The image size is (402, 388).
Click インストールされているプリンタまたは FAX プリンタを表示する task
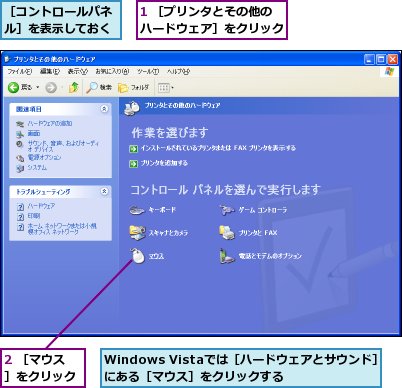(x=218, y=148)
